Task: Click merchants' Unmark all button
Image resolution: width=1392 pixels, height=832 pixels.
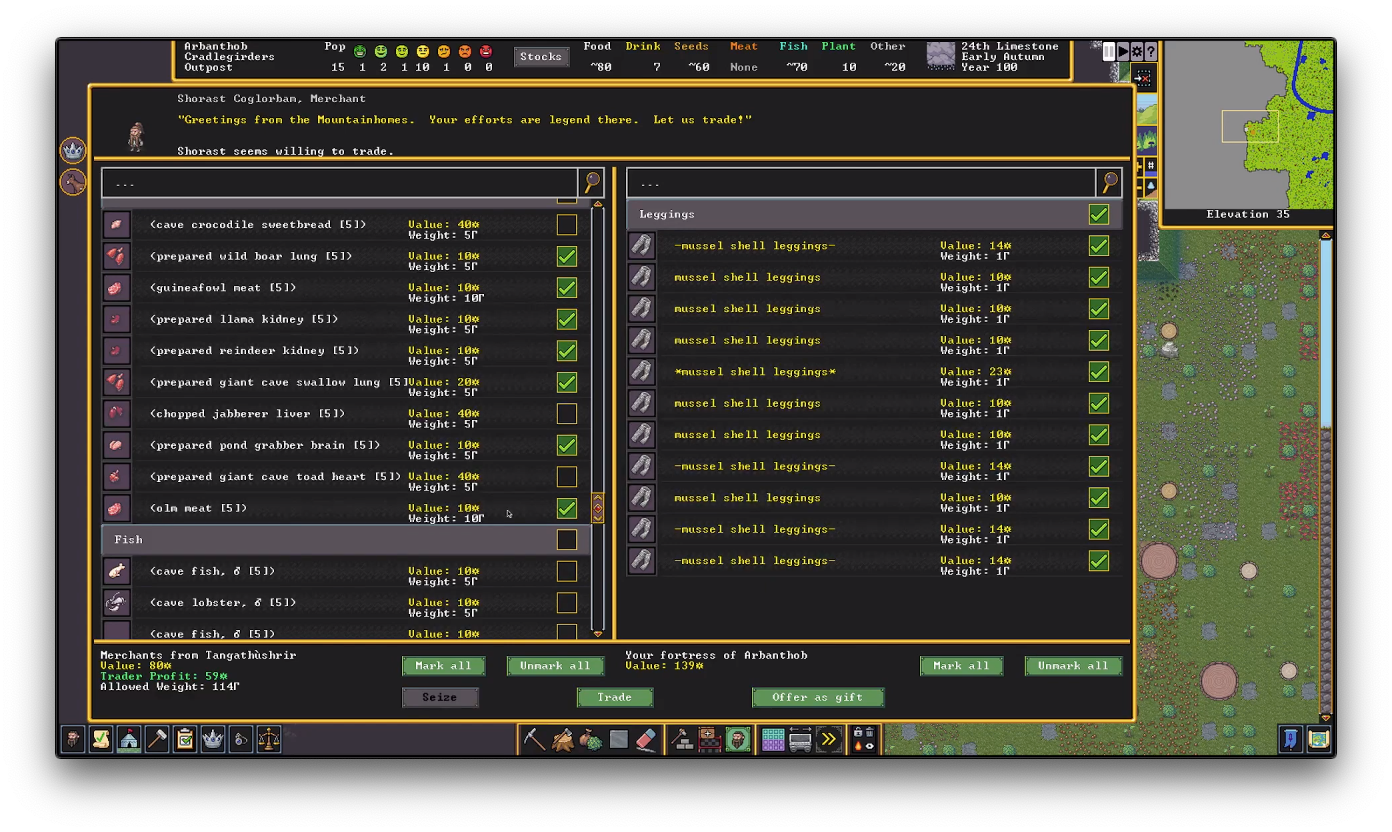Action: (x=555, y=666)
